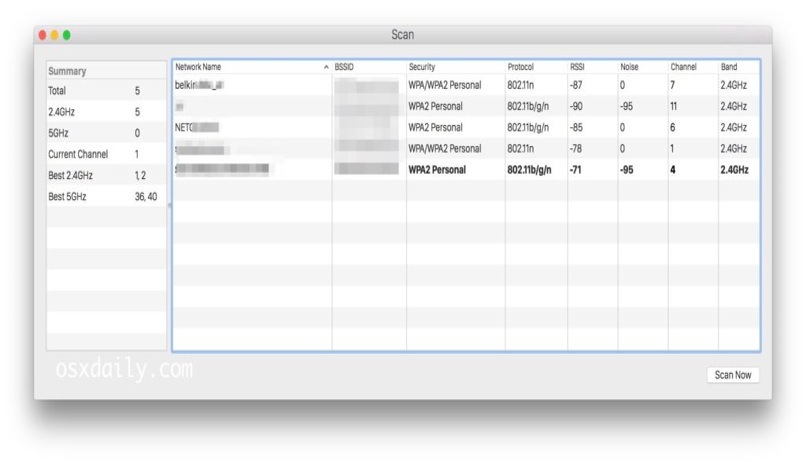
Task: Click the Scan Now button
Action: coord(733,375)
